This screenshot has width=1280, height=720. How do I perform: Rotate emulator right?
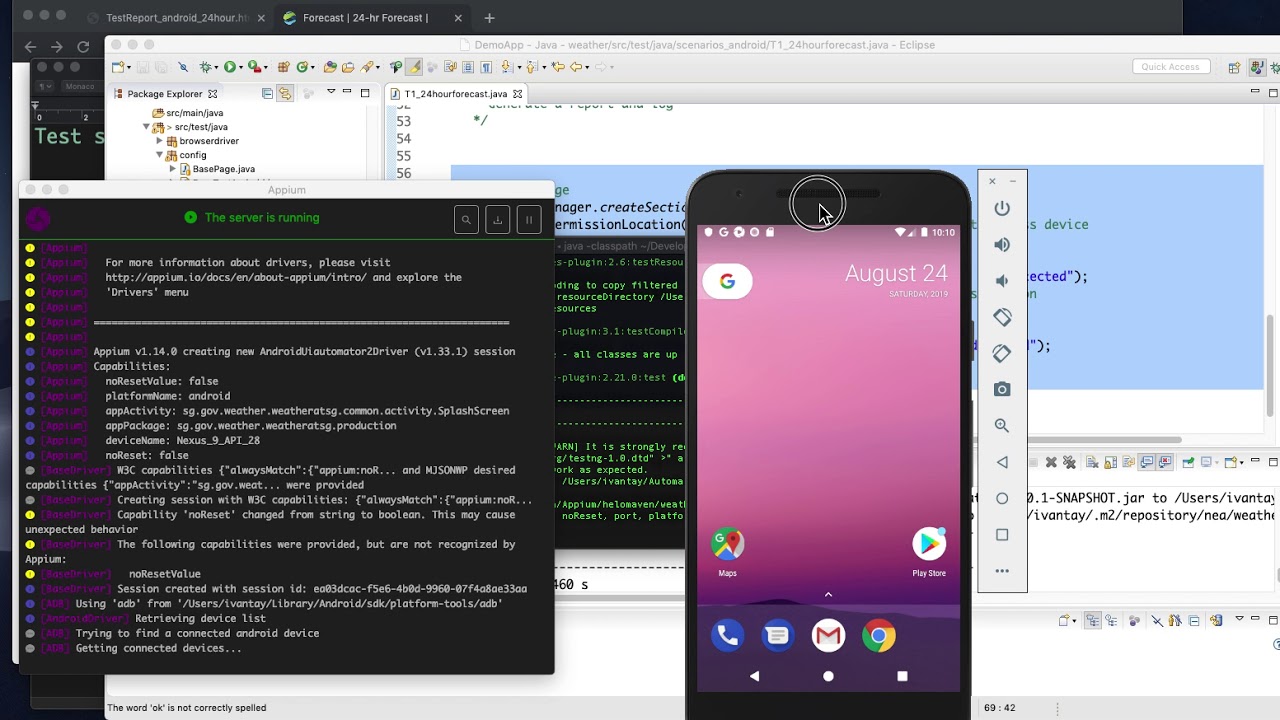(1002, 353)
